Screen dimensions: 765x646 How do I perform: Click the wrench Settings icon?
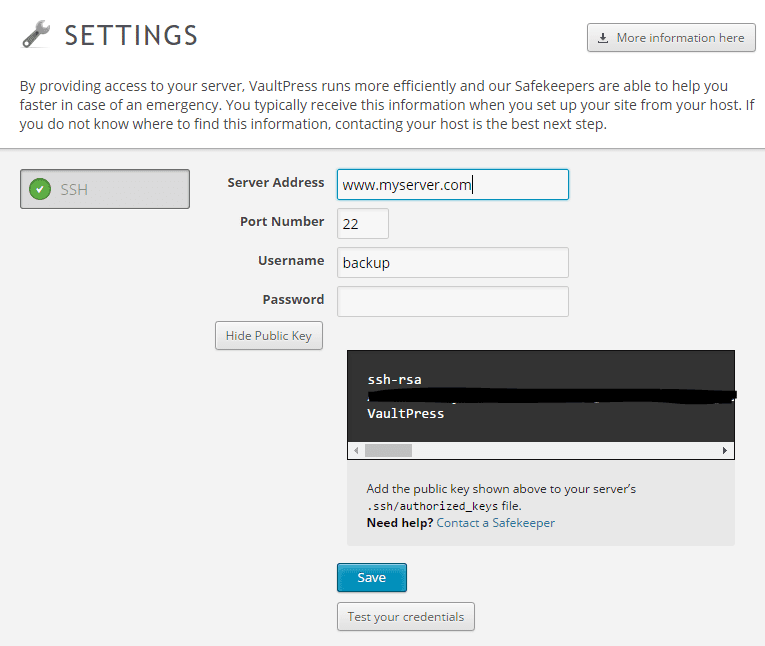coord(36,36)
